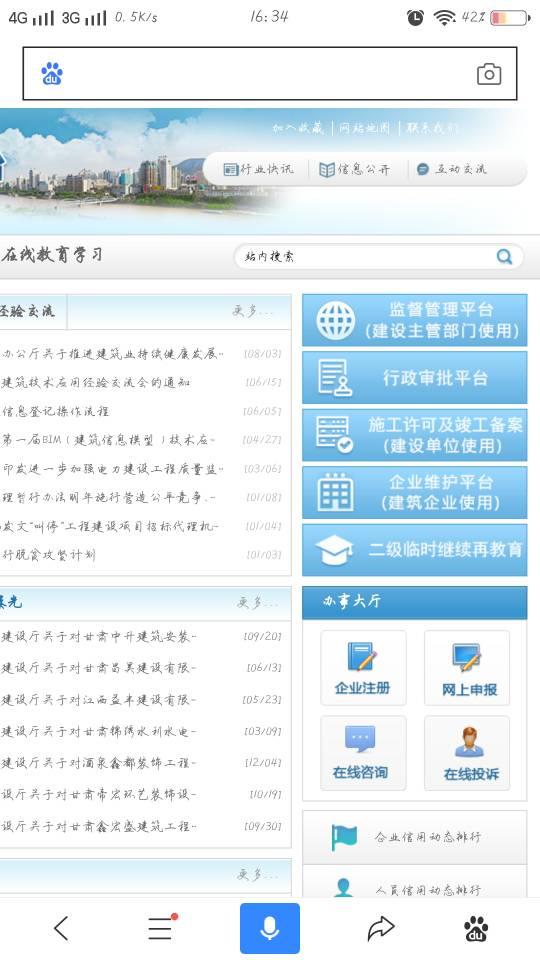Image resolution: width=540 pixels, height=960 pixels.
Task: Open the 行业快讯 nav item
Action: 258,169
